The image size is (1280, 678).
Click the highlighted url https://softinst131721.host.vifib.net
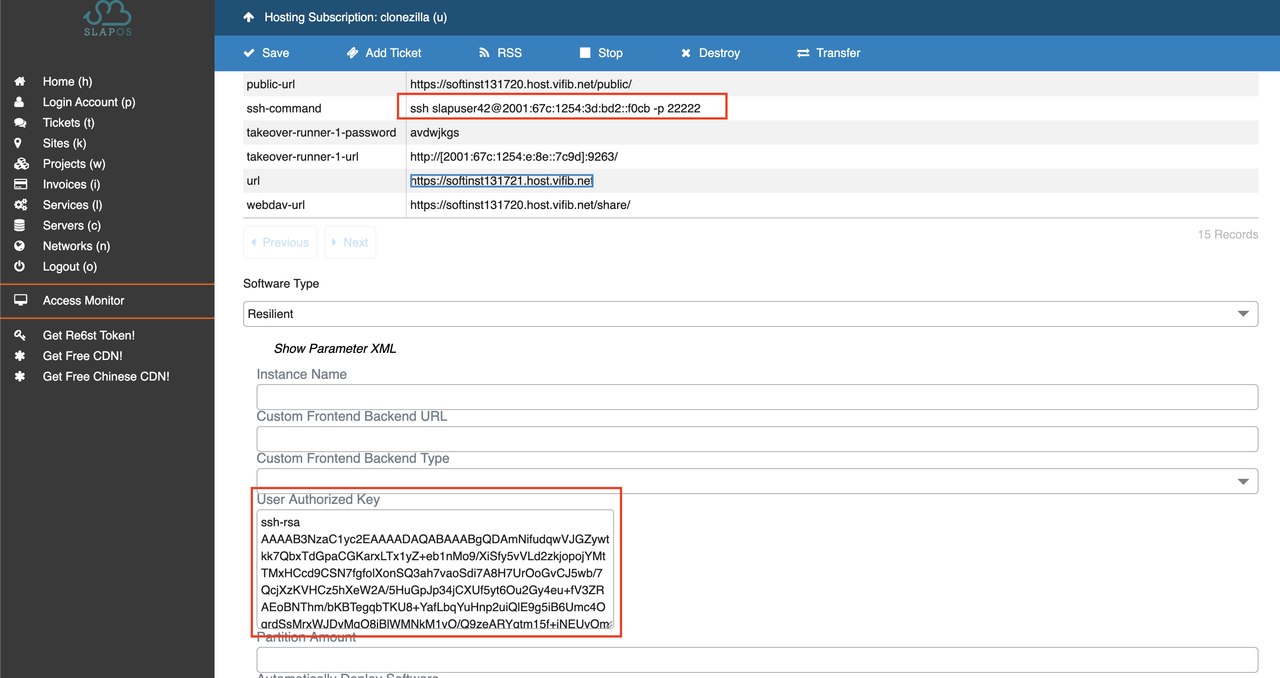[501, 181]
